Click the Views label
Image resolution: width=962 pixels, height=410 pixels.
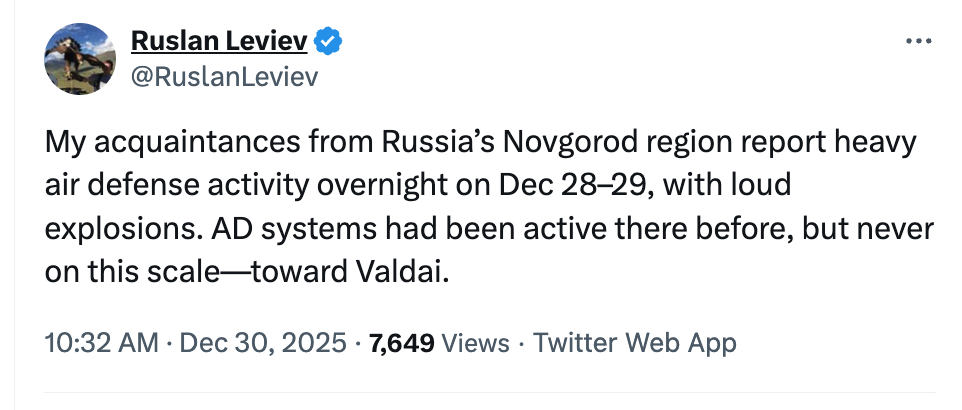(x=476, y=343)
